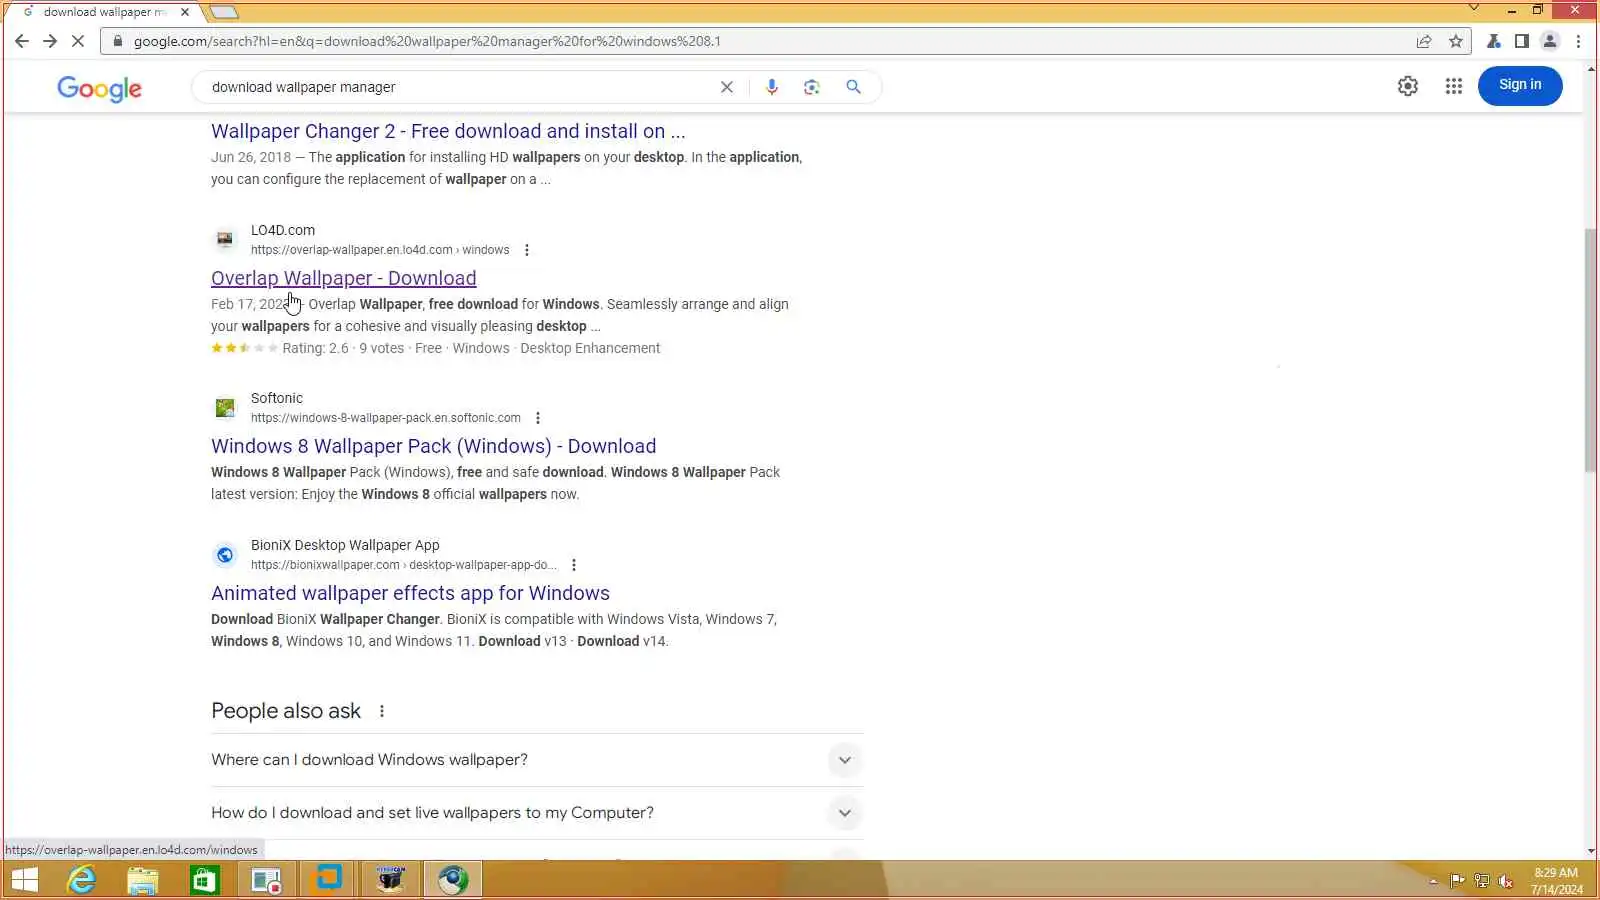Open the Google apps grid
Screen dimensions: 1600x900
coord(1454,86)
